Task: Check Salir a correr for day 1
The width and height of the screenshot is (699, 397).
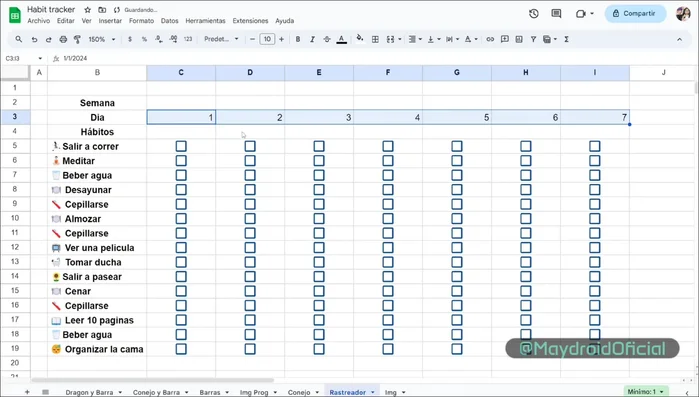Action: (181, 146)
